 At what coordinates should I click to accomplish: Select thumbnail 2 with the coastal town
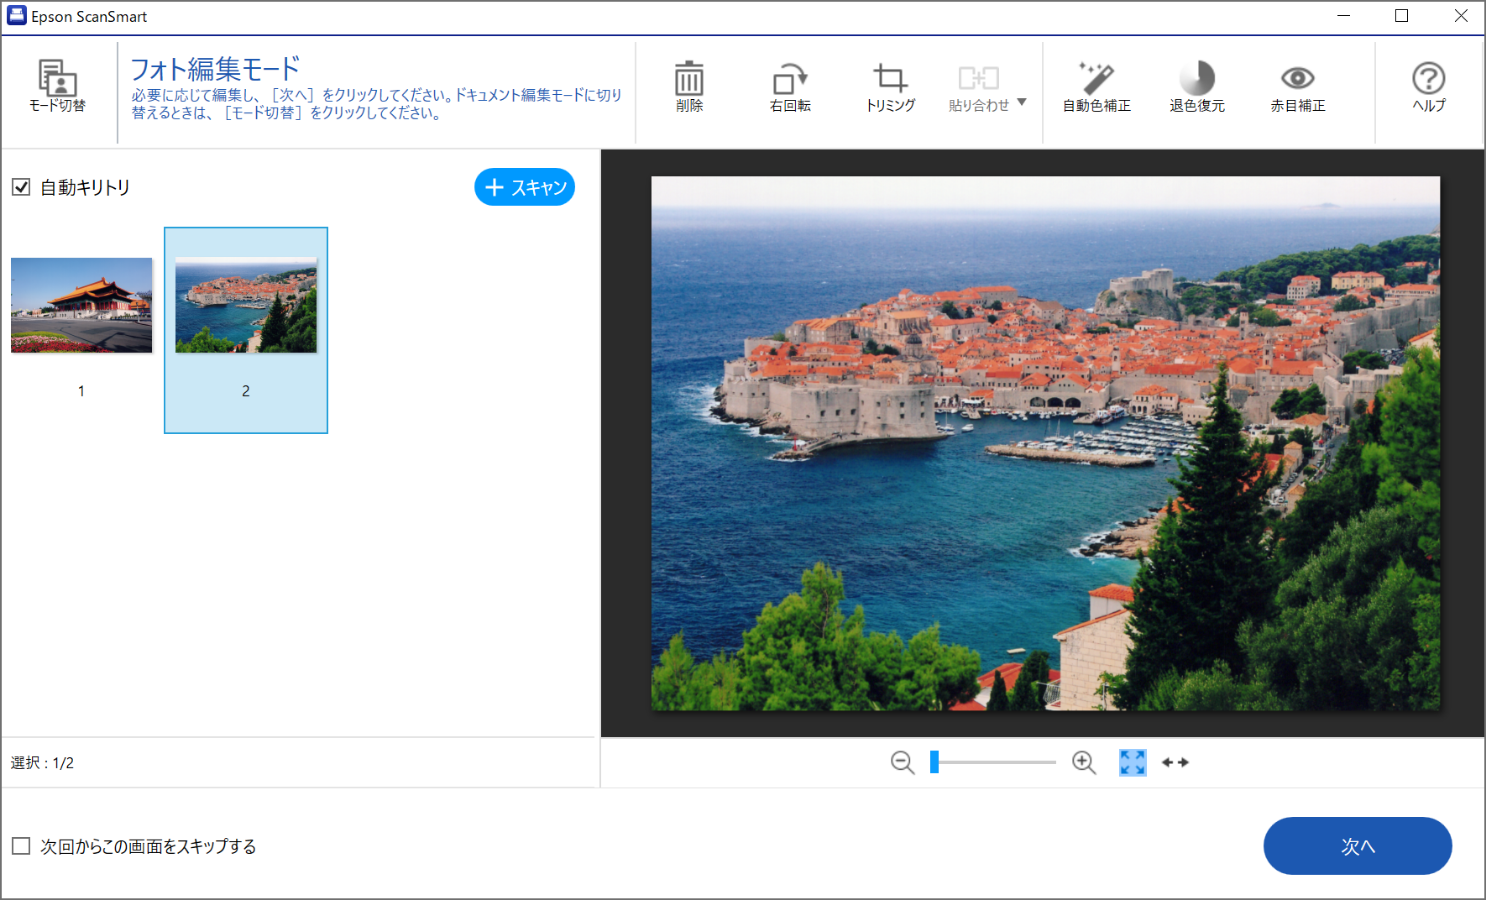coord(246,306)
